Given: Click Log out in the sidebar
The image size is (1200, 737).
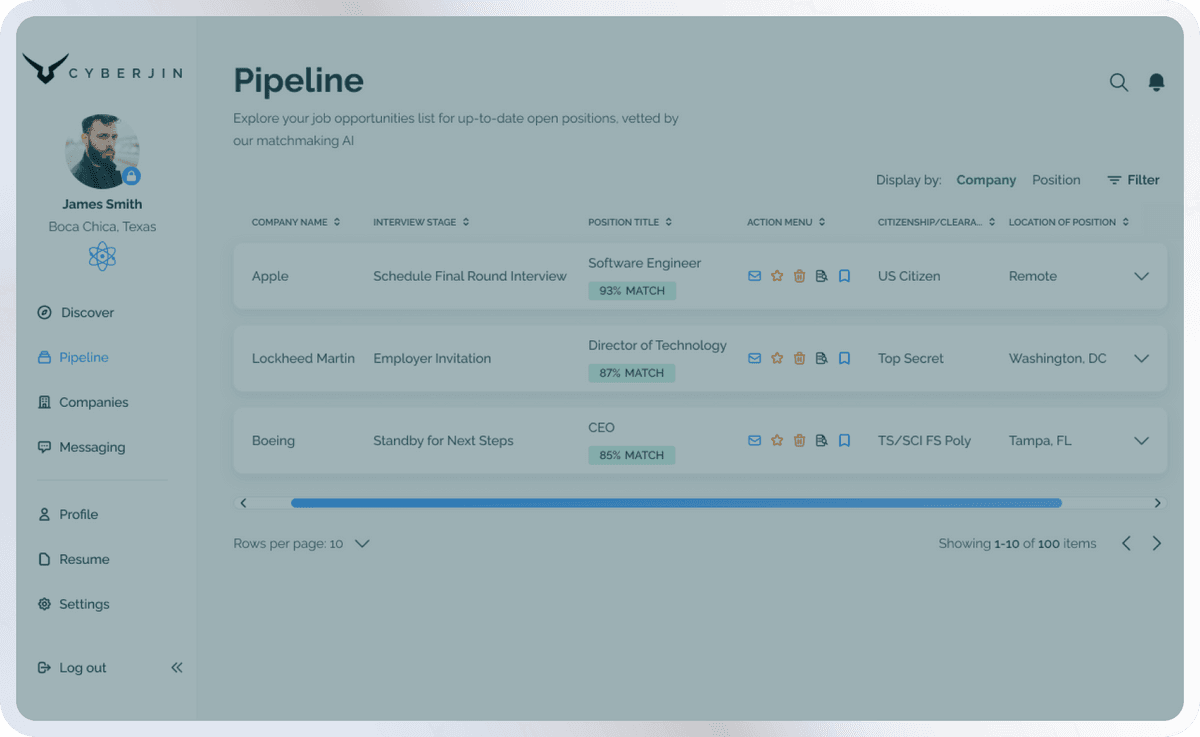Looking at the screenshot, I should point(71,668).
